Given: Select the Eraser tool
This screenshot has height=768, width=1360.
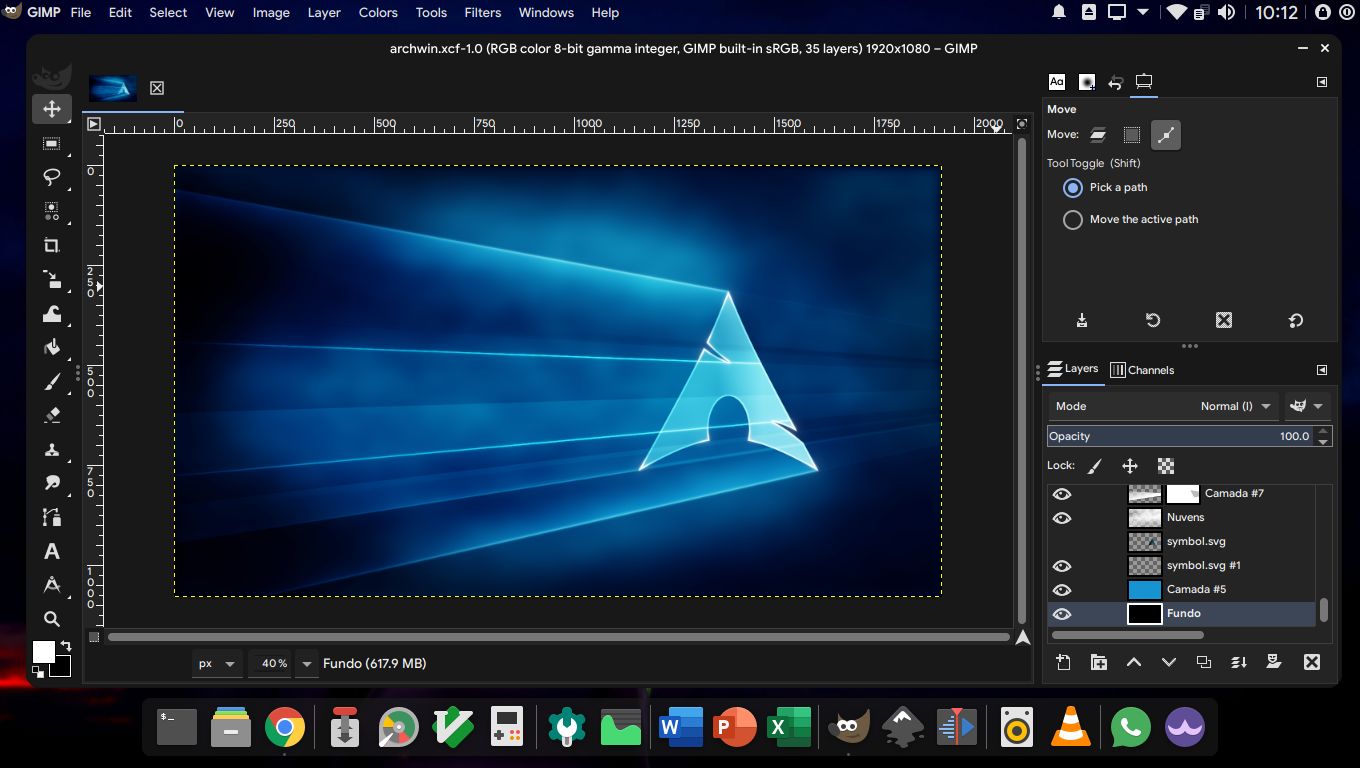Looking at the screenshot, I should coord(52,415).
